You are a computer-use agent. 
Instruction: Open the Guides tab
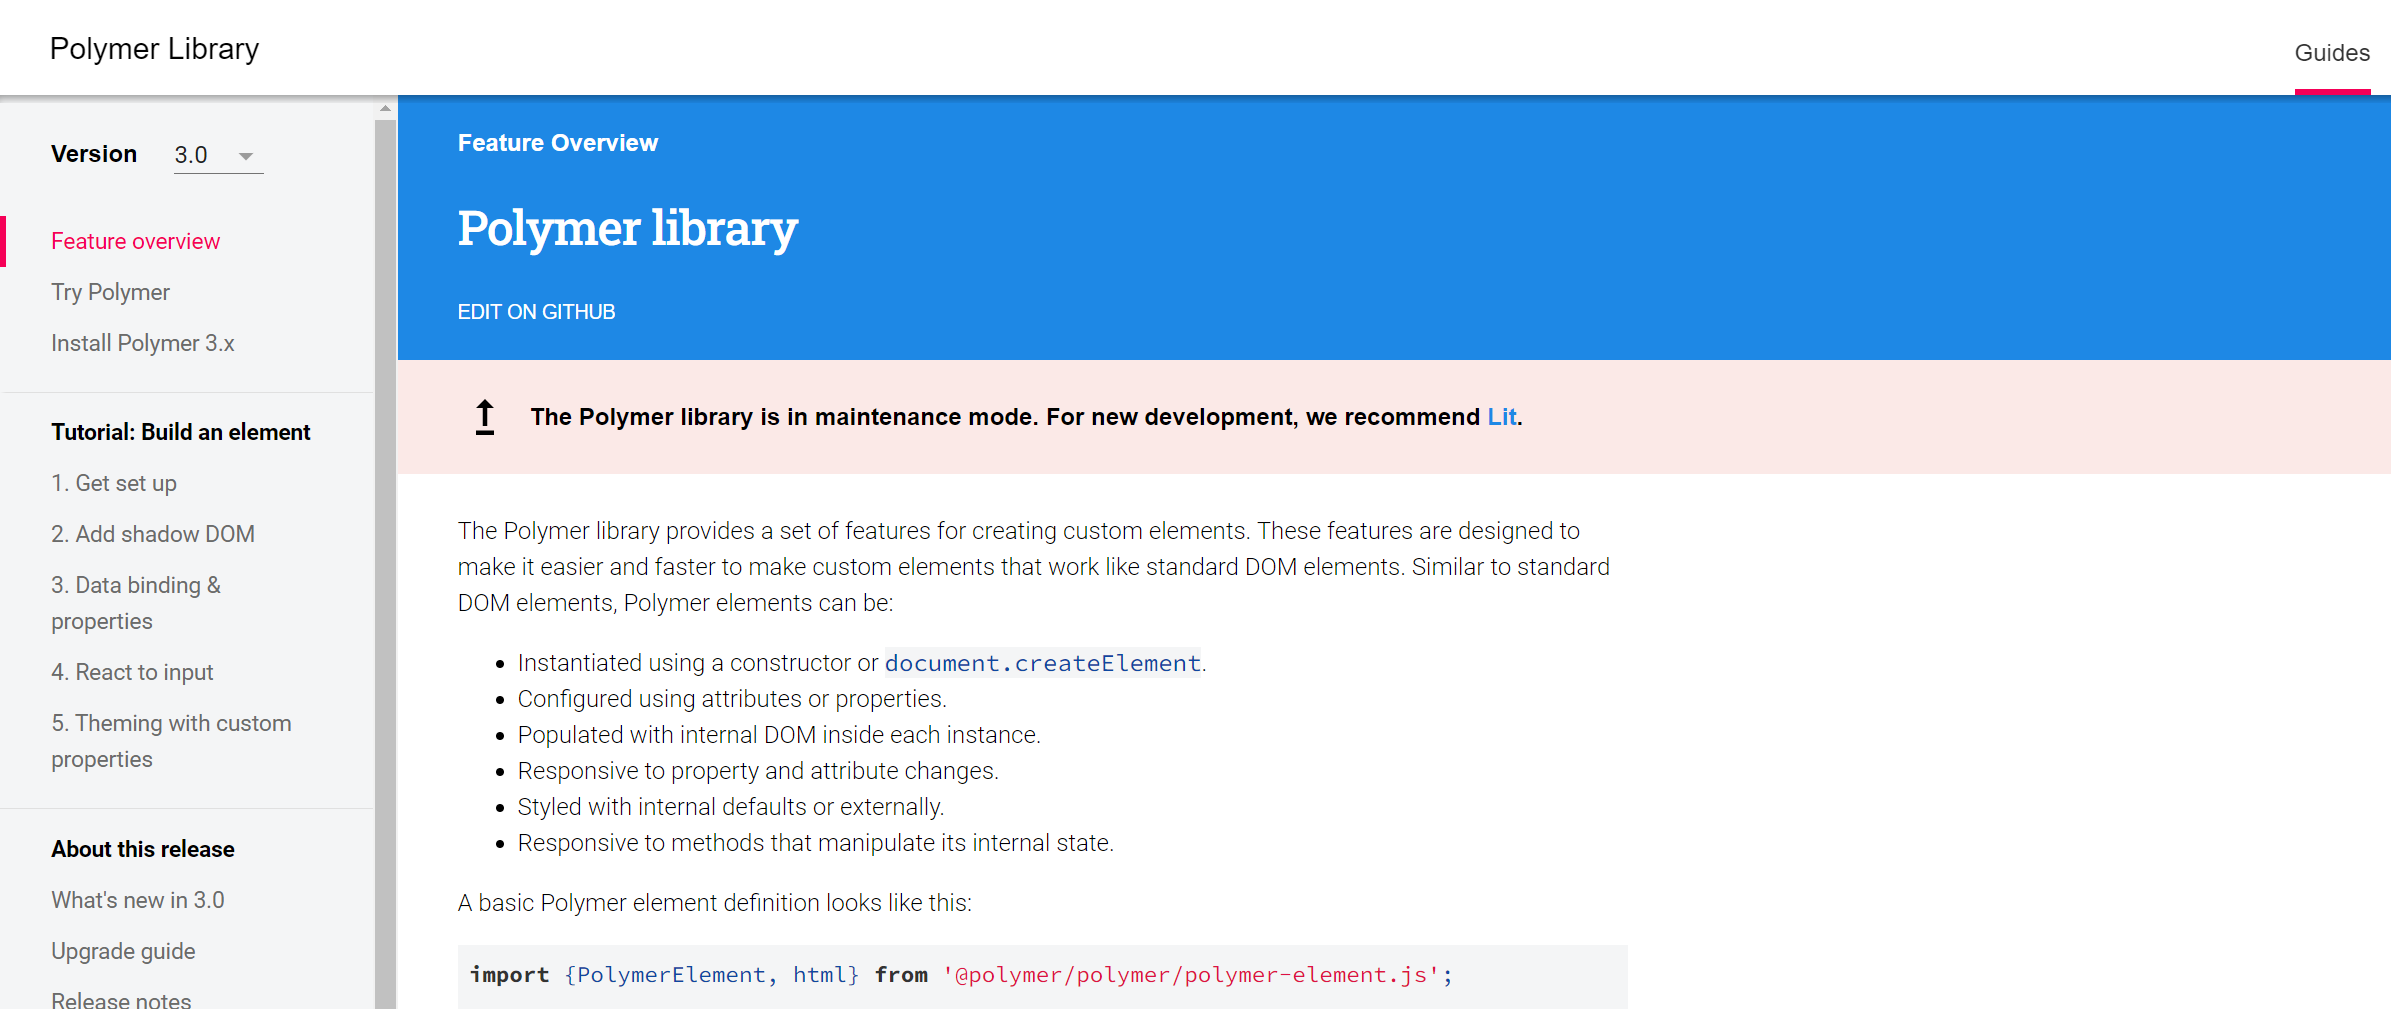(x=2332, y=53)
